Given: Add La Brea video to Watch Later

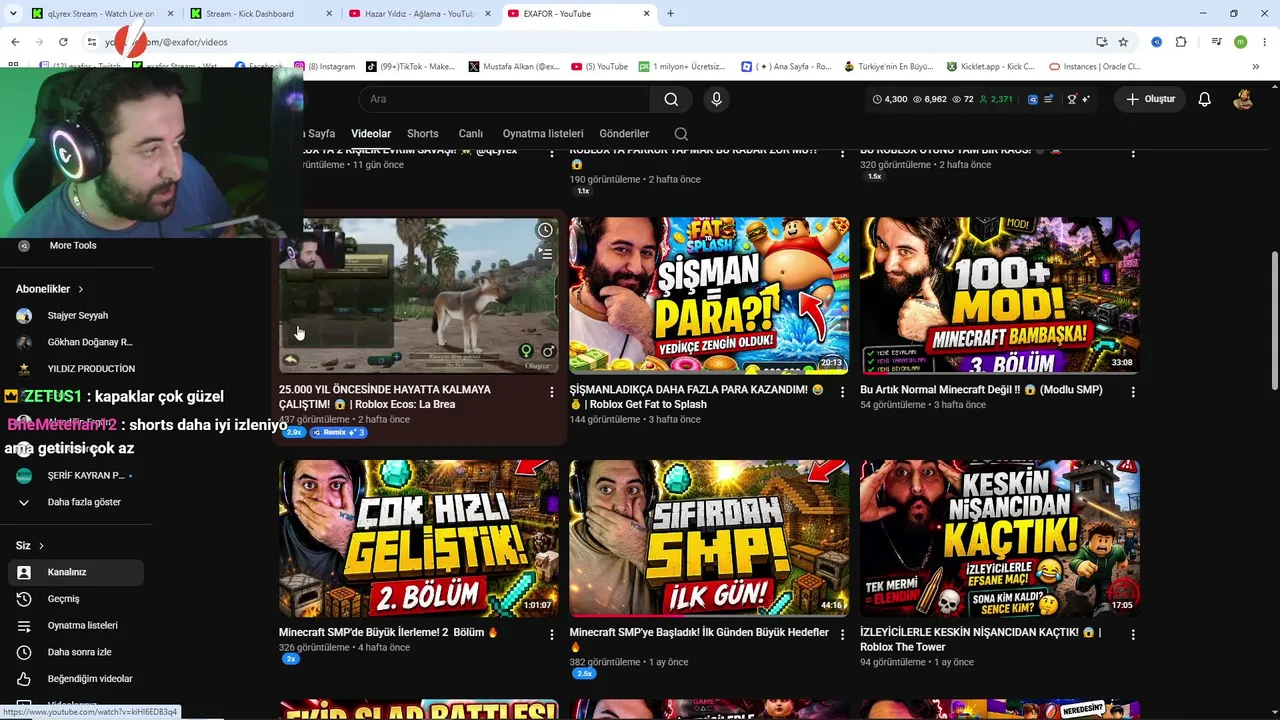Looking at the screenshot, I should (x=545, y=230).
